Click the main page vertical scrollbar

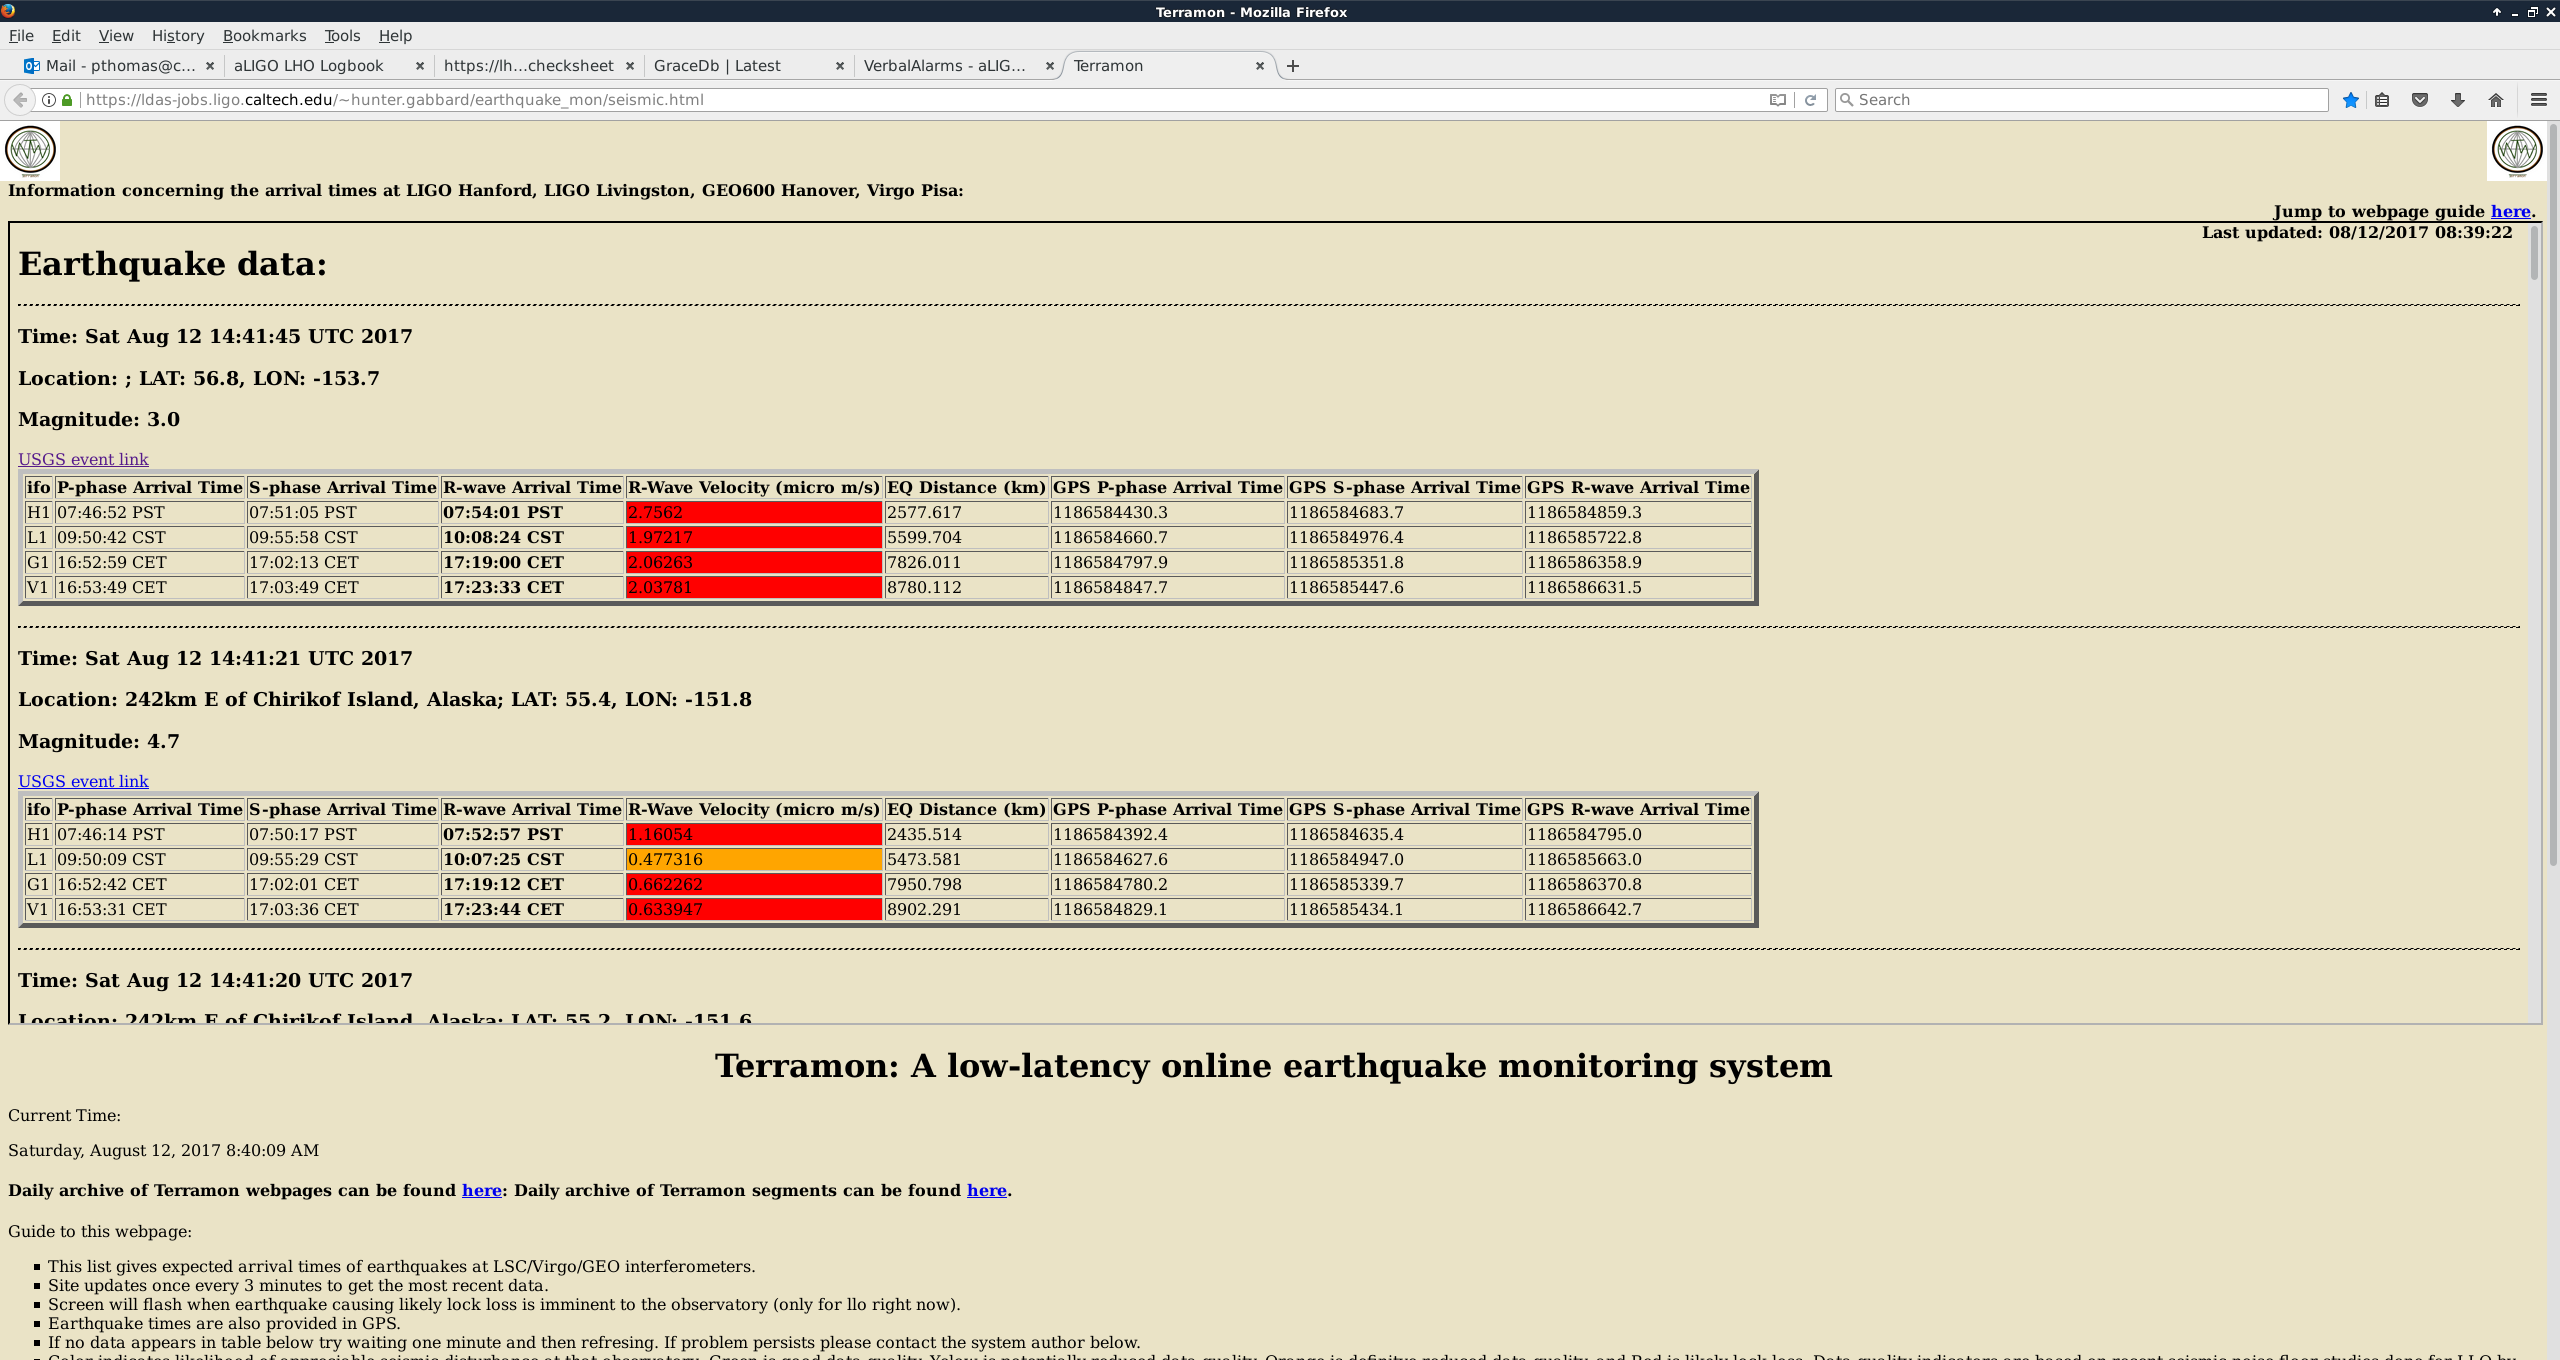click(2553, 495)
